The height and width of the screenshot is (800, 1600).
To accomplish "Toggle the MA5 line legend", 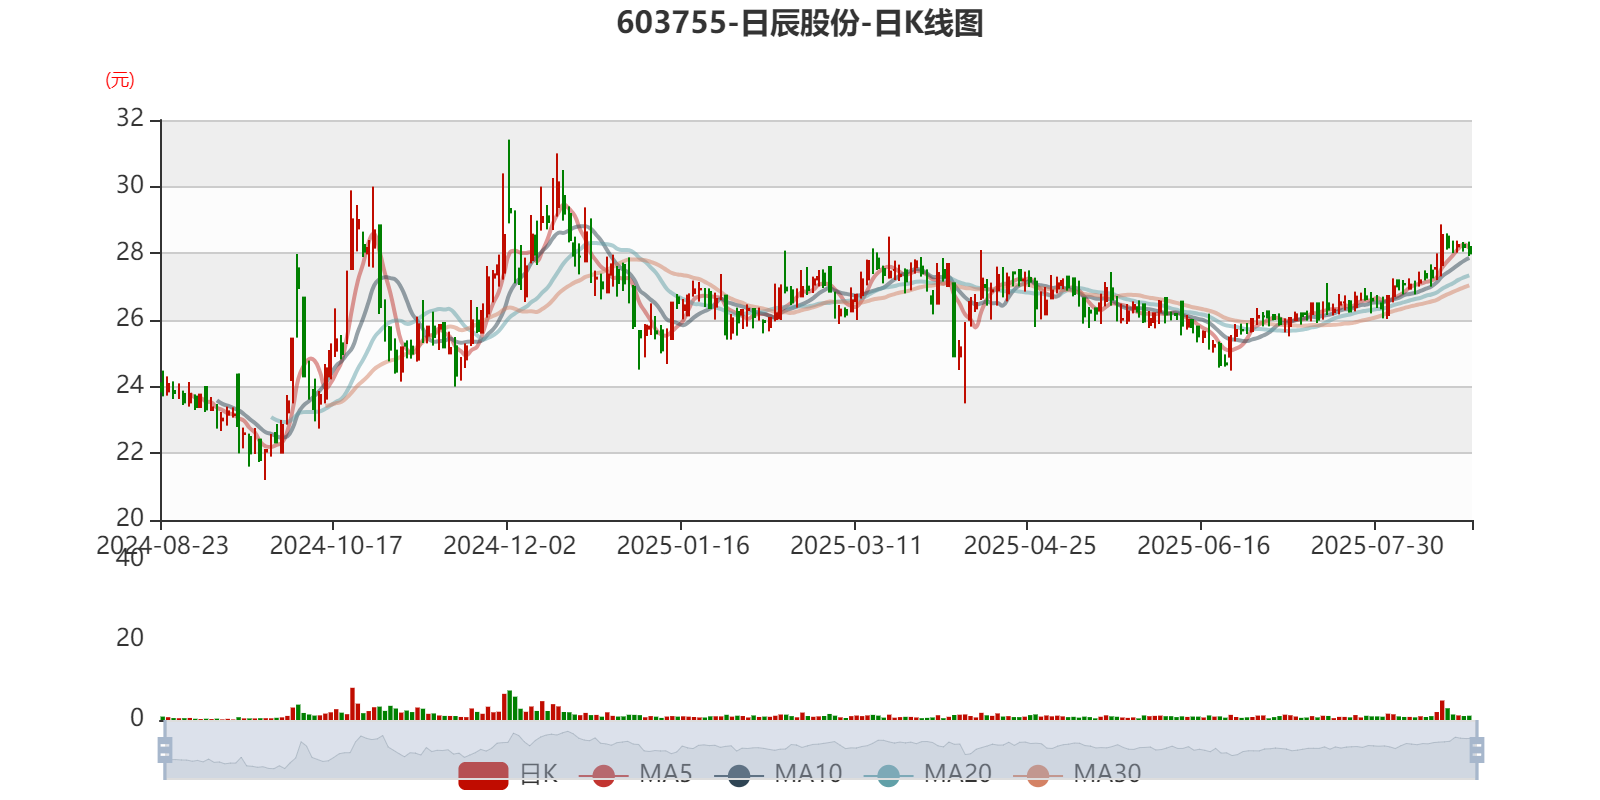I will tap(635, 775).
